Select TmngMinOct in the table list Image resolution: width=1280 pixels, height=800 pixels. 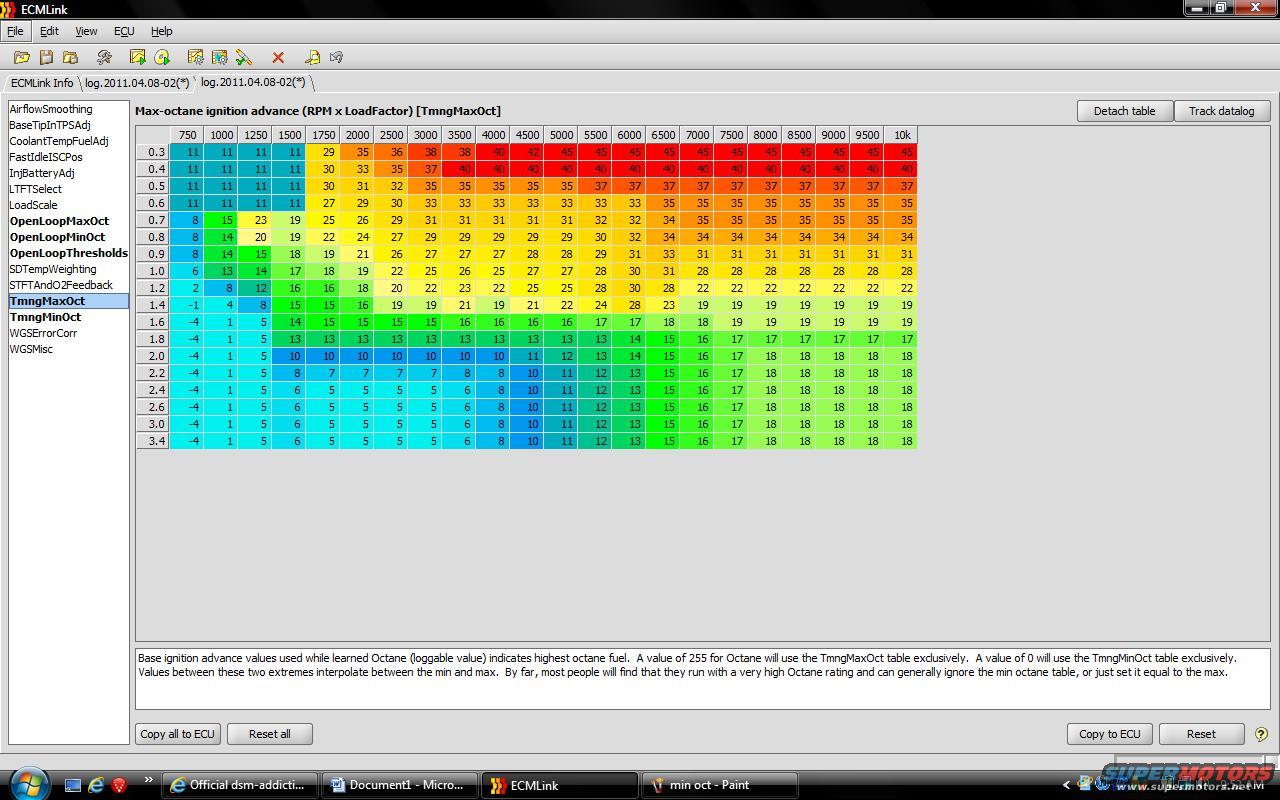[45, 317]
